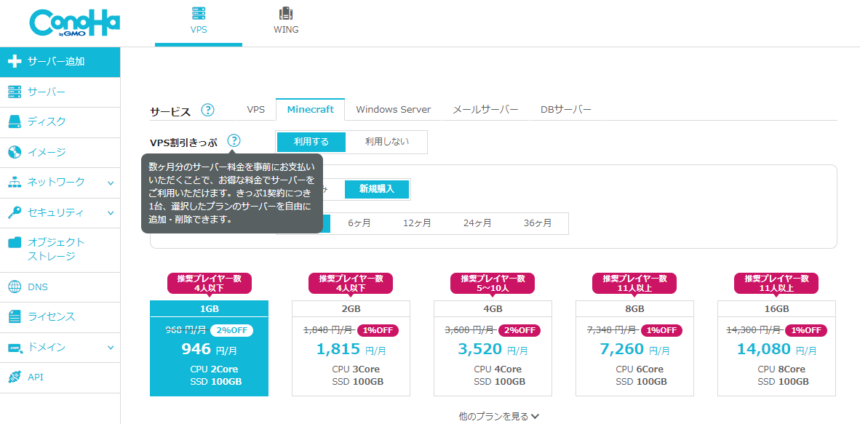860x424 pixels.
Task: Click the 3,520 円/月 price
Action: point(493,349)
